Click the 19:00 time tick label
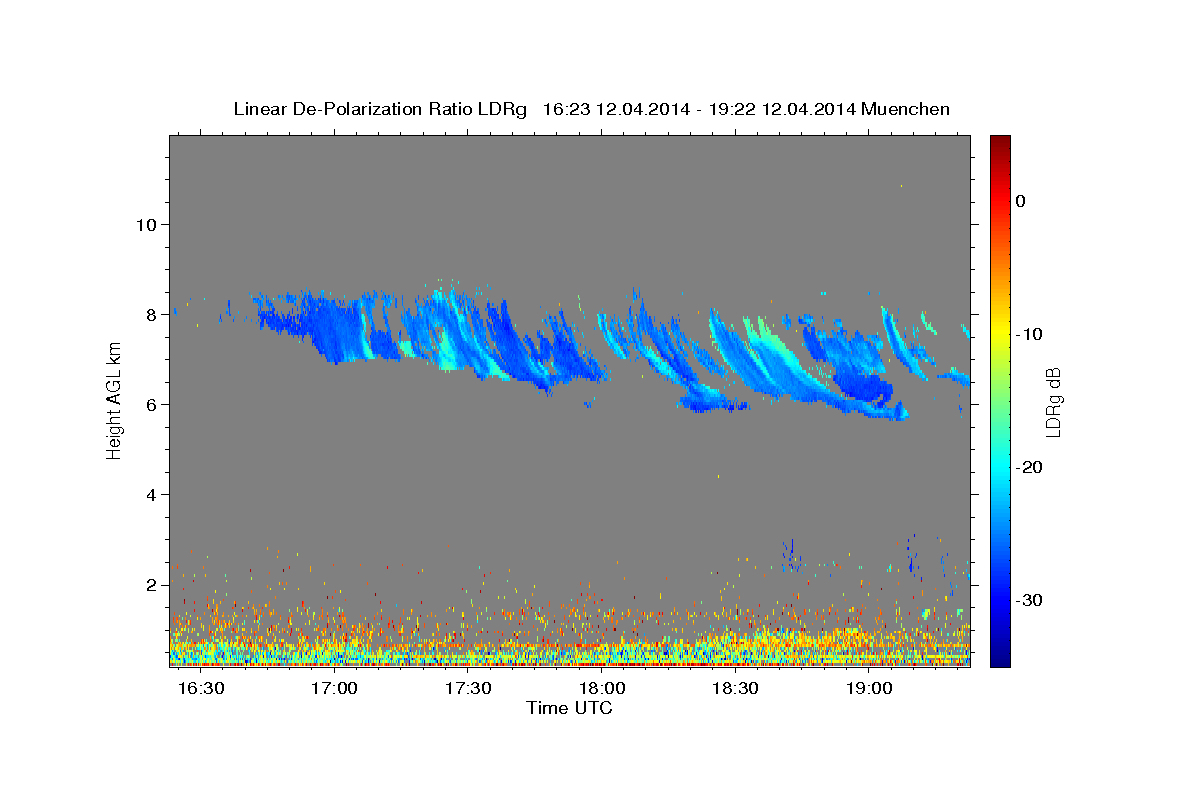Screen dimensions: 1200x800 (x=870, y=690)
